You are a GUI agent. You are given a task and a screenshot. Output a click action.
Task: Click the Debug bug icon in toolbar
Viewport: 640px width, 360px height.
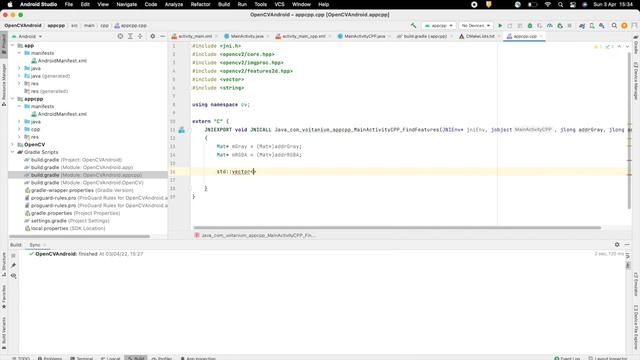click(530, 25)
